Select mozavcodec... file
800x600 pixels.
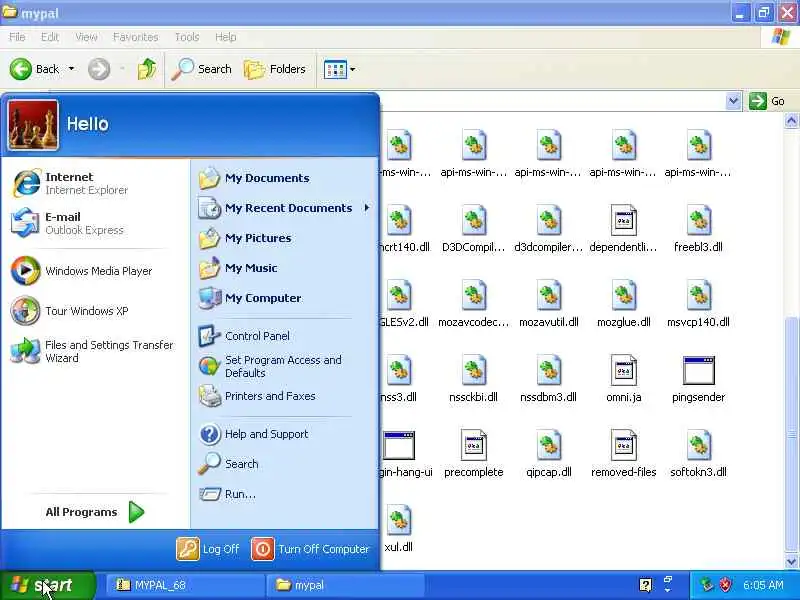point(473,303)
